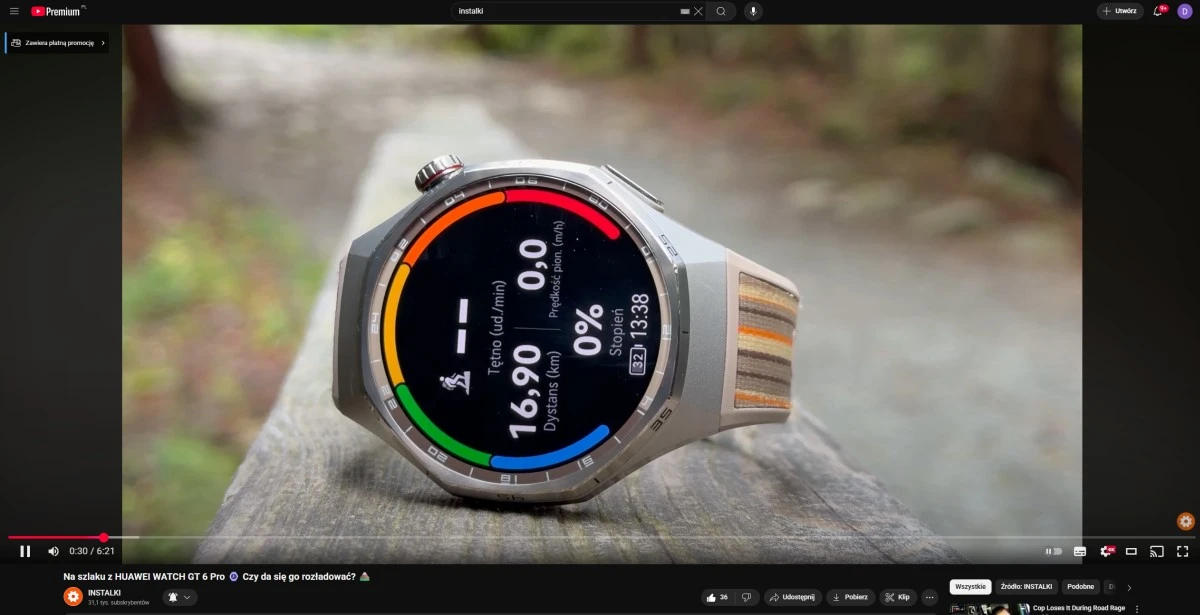Click the search magnifier button

721,11
